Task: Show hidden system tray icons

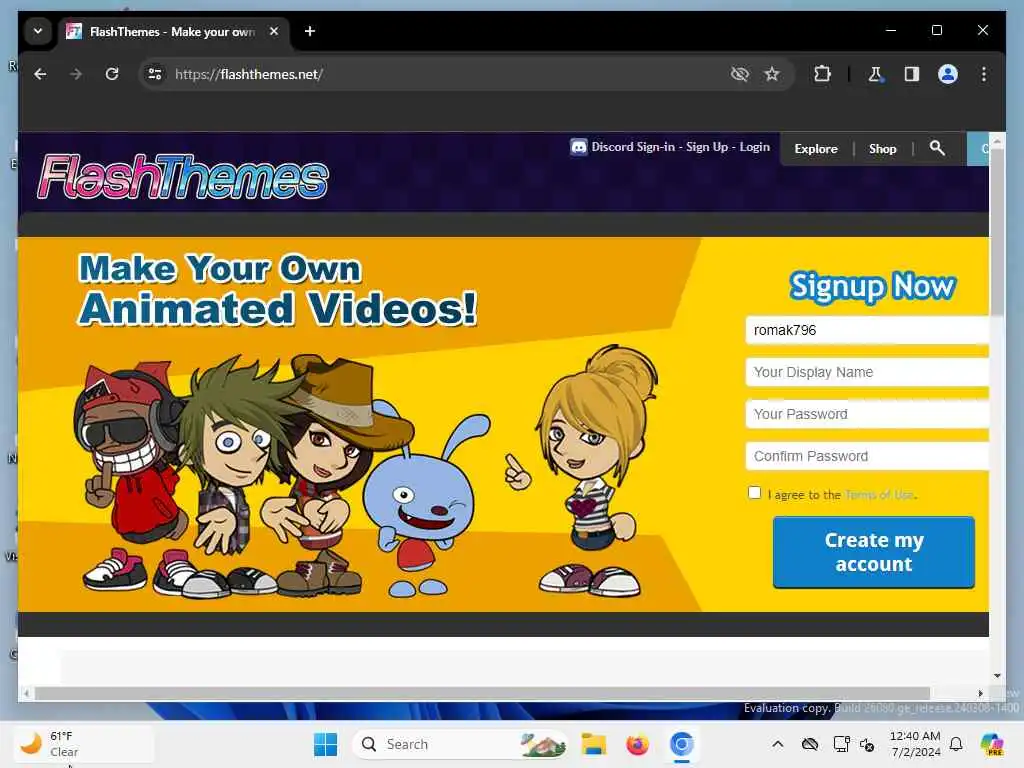Action: [x=777, y=744]
